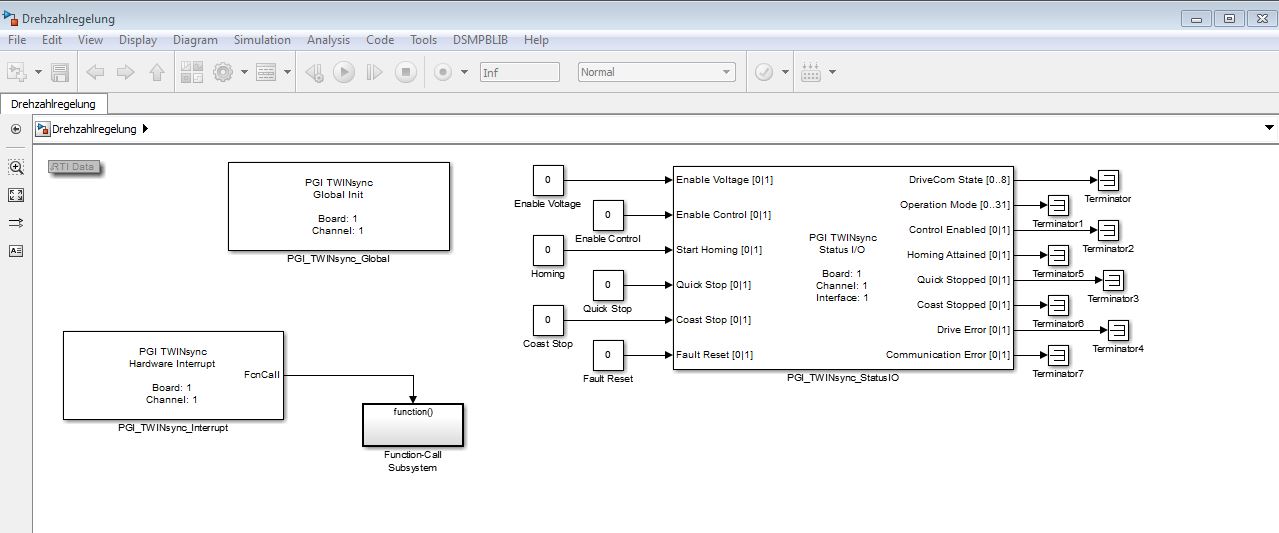Click the Hide/Show Model Browser arrow icon

16,129
